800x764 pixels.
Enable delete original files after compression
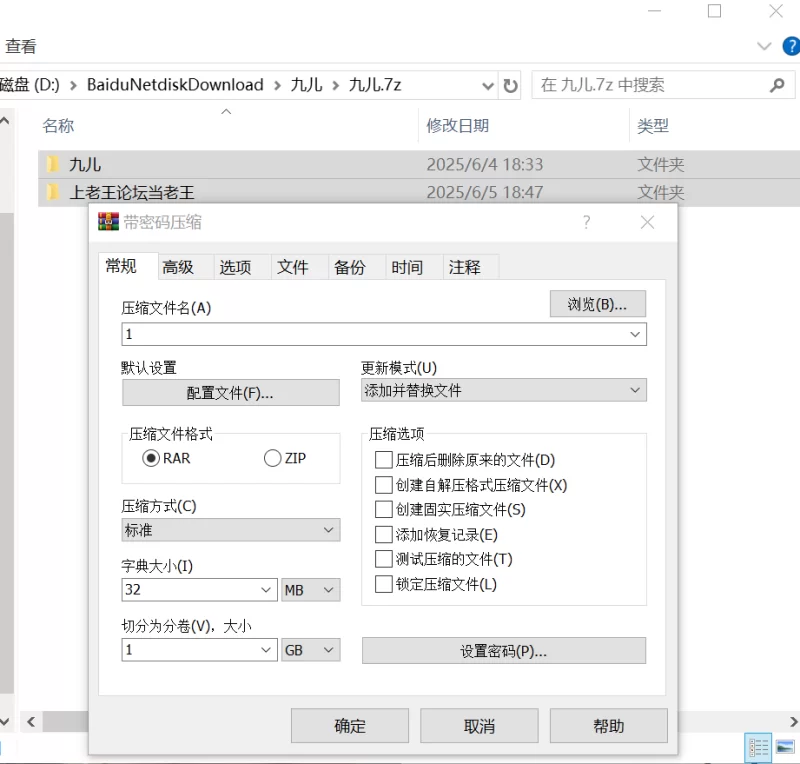pos(383,460)
